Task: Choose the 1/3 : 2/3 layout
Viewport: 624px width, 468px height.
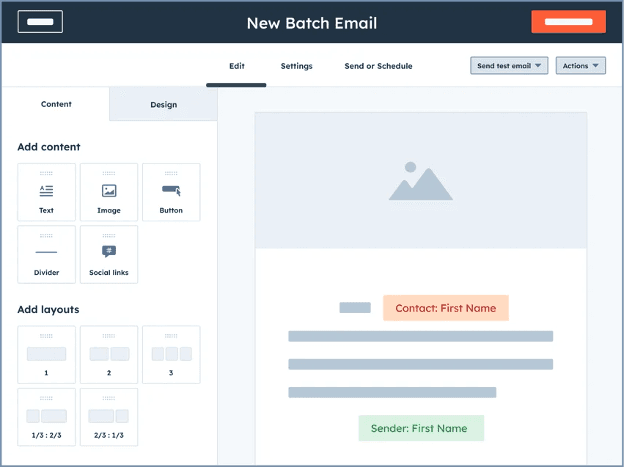Action: tap(46, 417)
